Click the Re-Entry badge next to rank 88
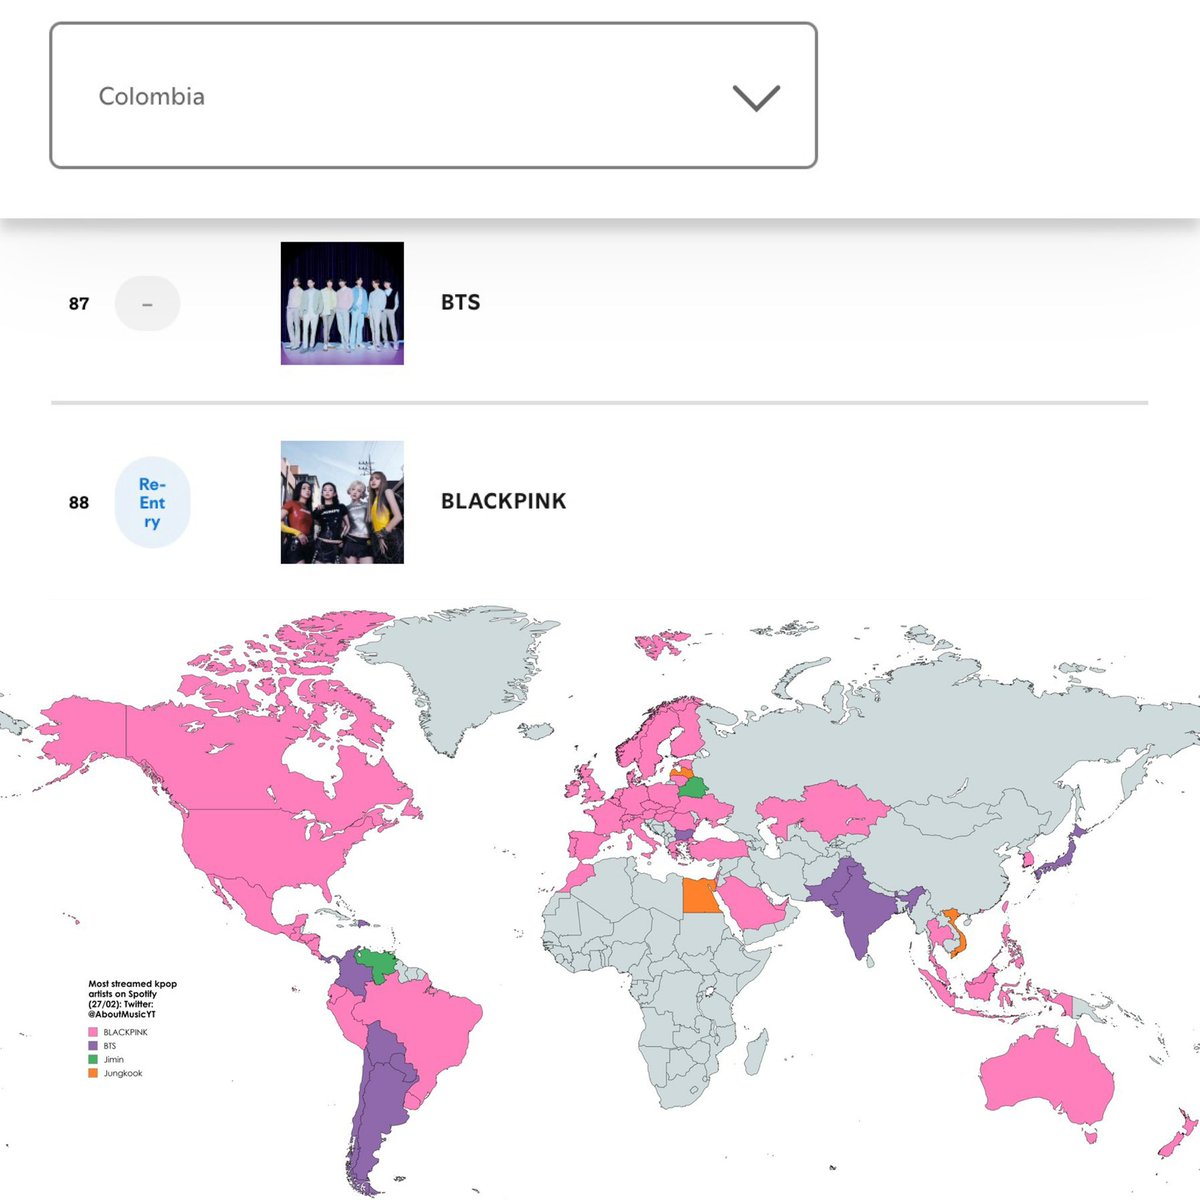Screen dimensions: 1200x1200 [x=151, y=503]
